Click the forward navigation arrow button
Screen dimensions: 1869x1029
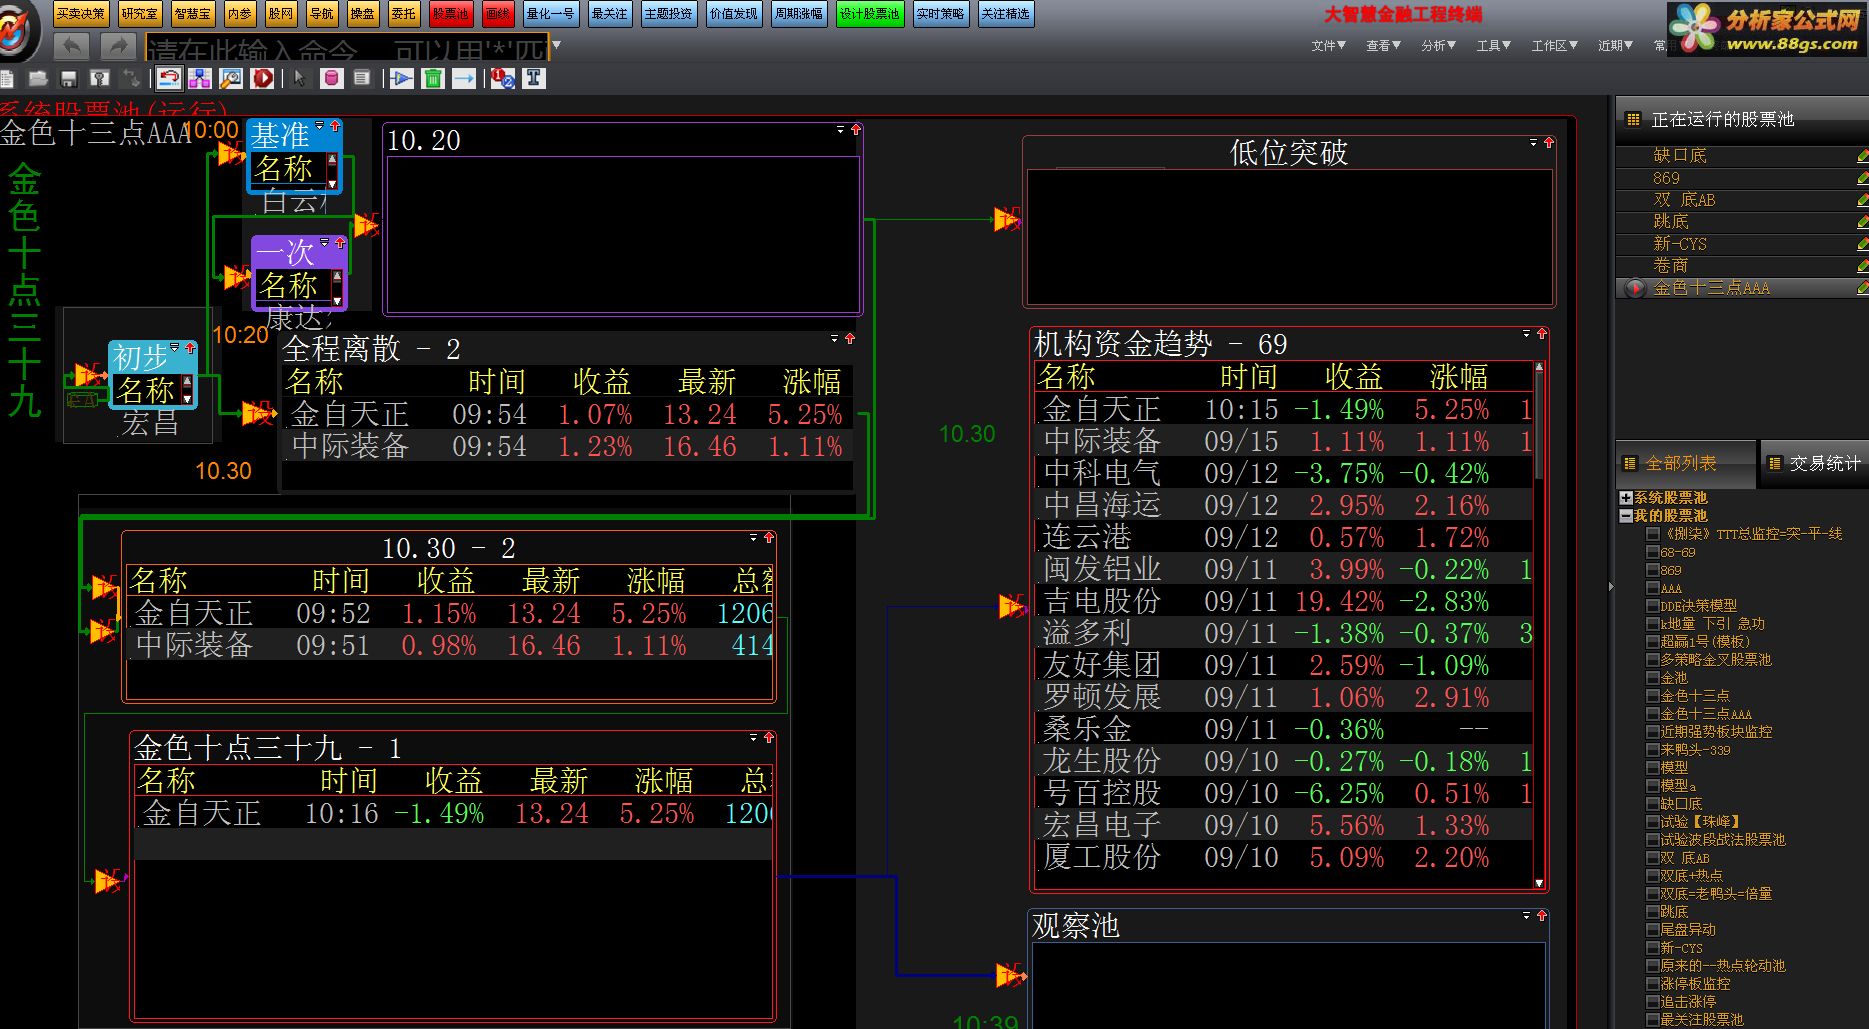coord(117,46)
